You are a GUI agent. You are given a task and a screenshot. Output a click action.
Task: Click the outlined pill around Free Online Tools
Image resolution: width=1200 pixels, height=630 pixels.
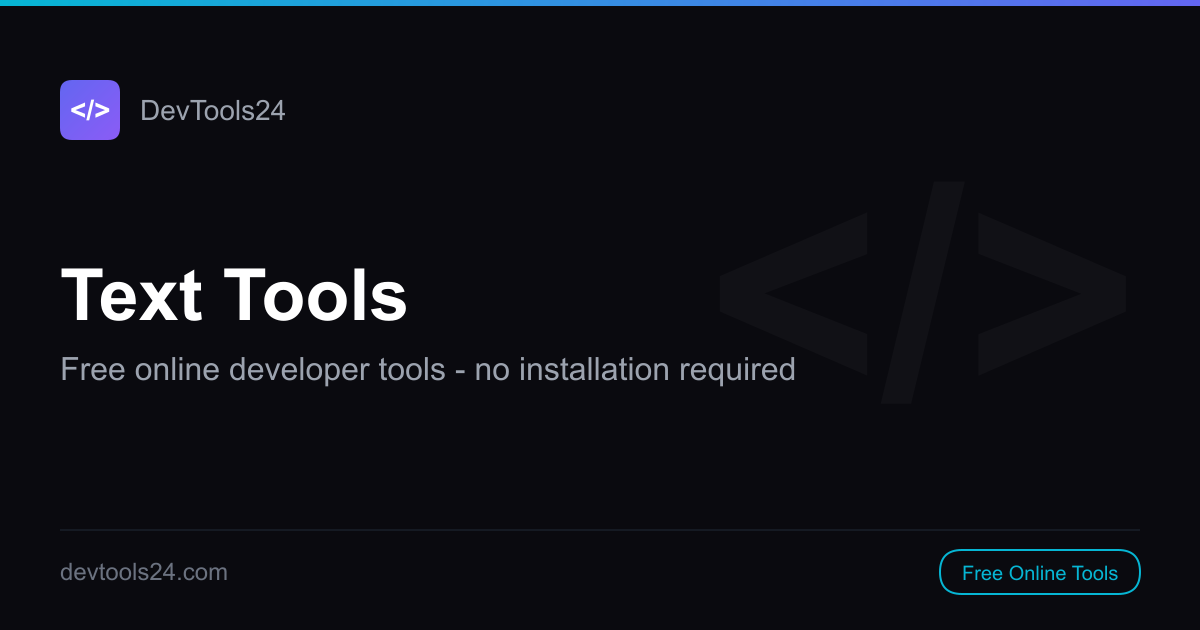point(1040,572)
